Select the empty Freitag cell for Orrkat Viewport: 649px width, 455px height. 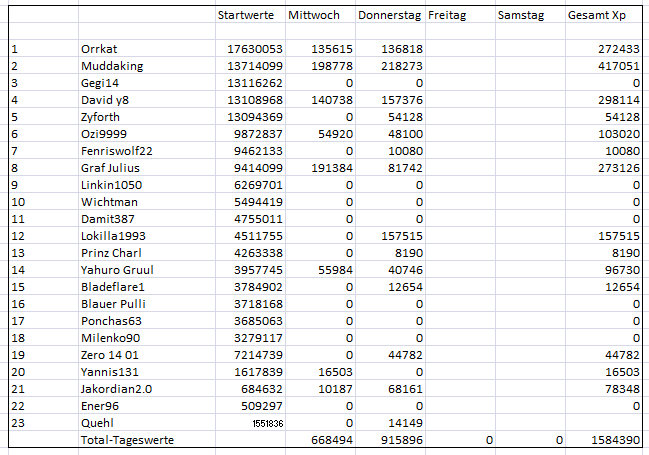click(460, 49)
